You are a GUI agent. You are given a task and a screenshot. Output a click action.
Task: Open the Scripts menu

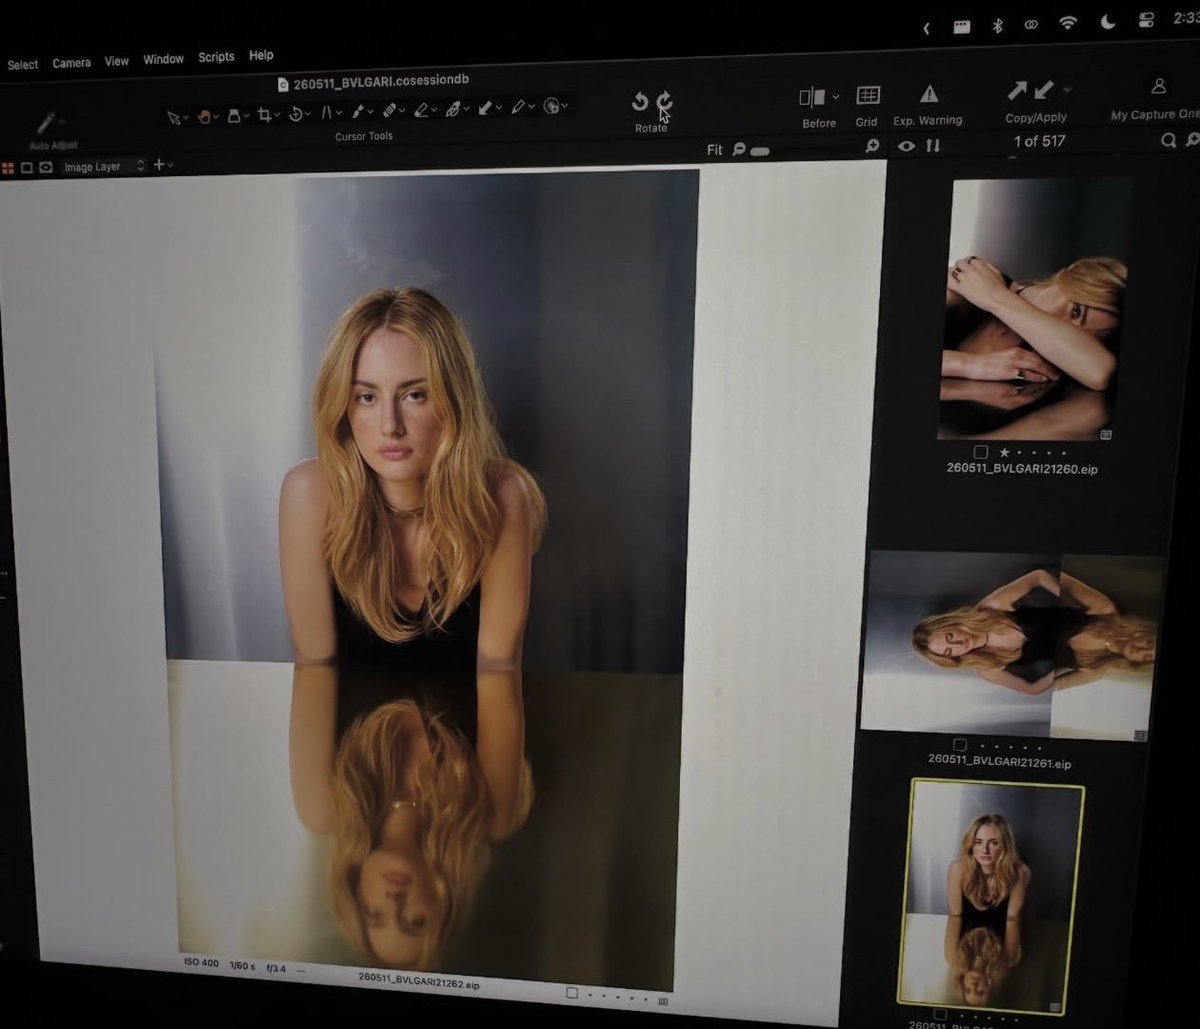(x=216, y=57)
